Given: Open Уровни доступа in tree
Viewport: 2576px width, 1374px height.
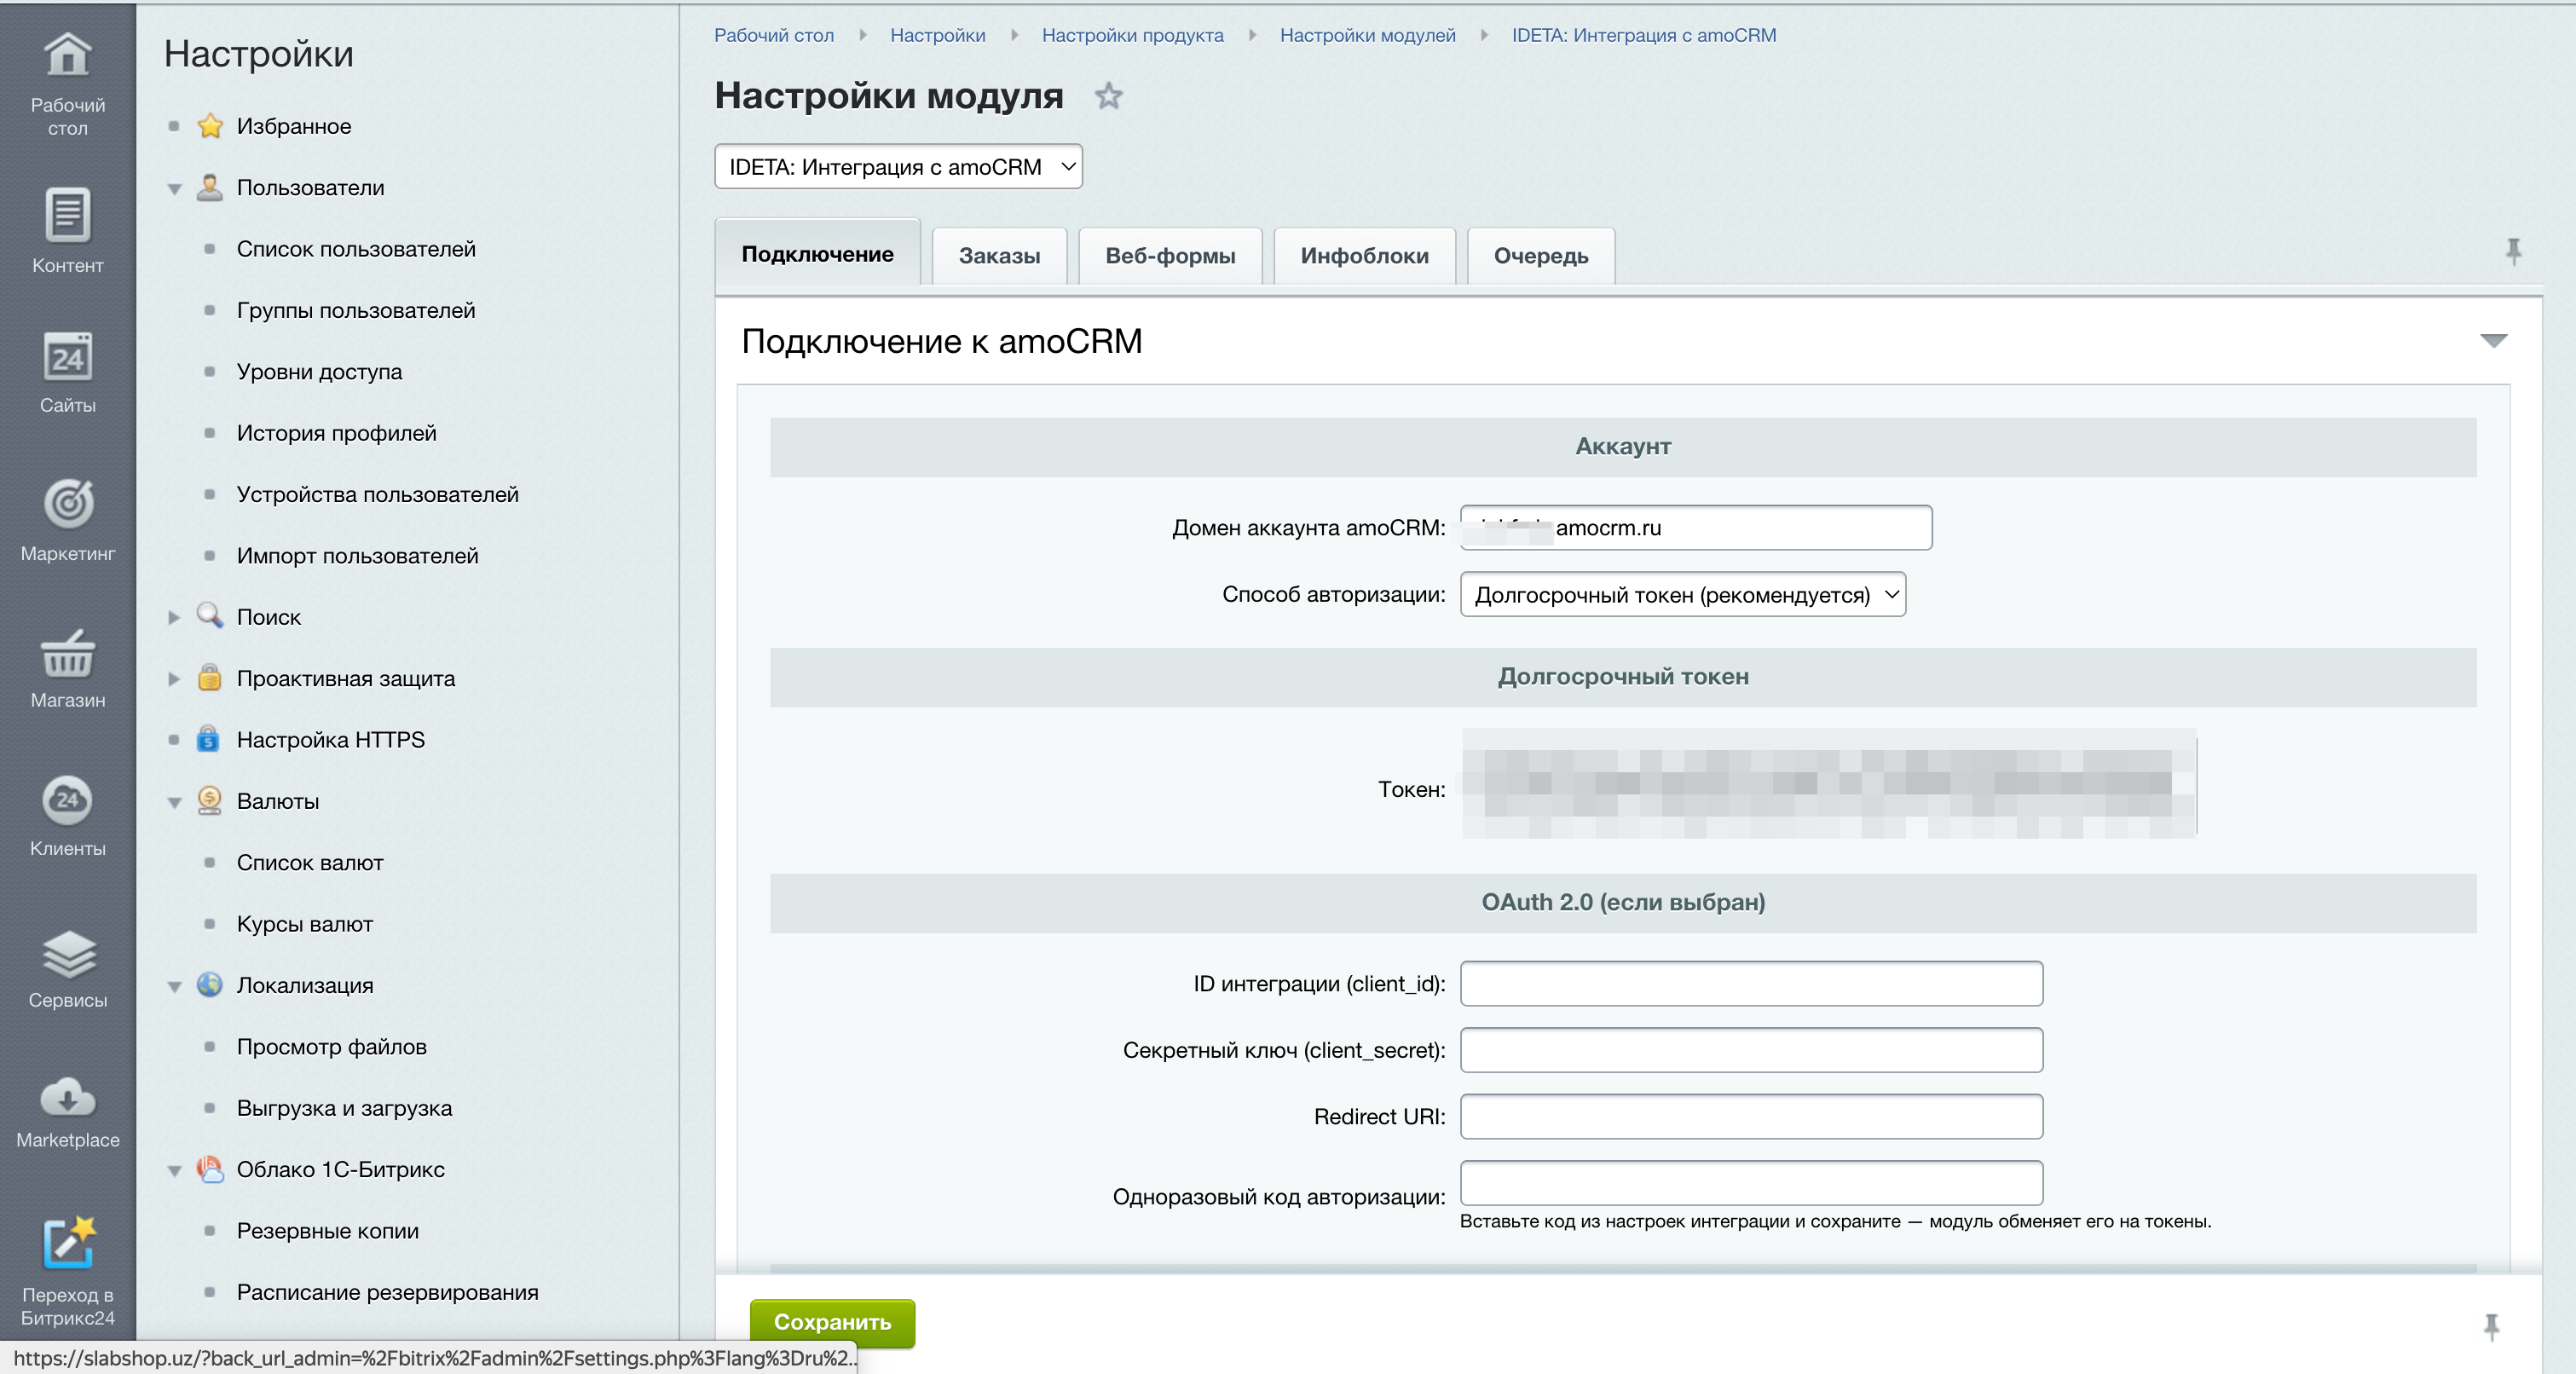Looking at the screenshot, I should tap(319, 371).
